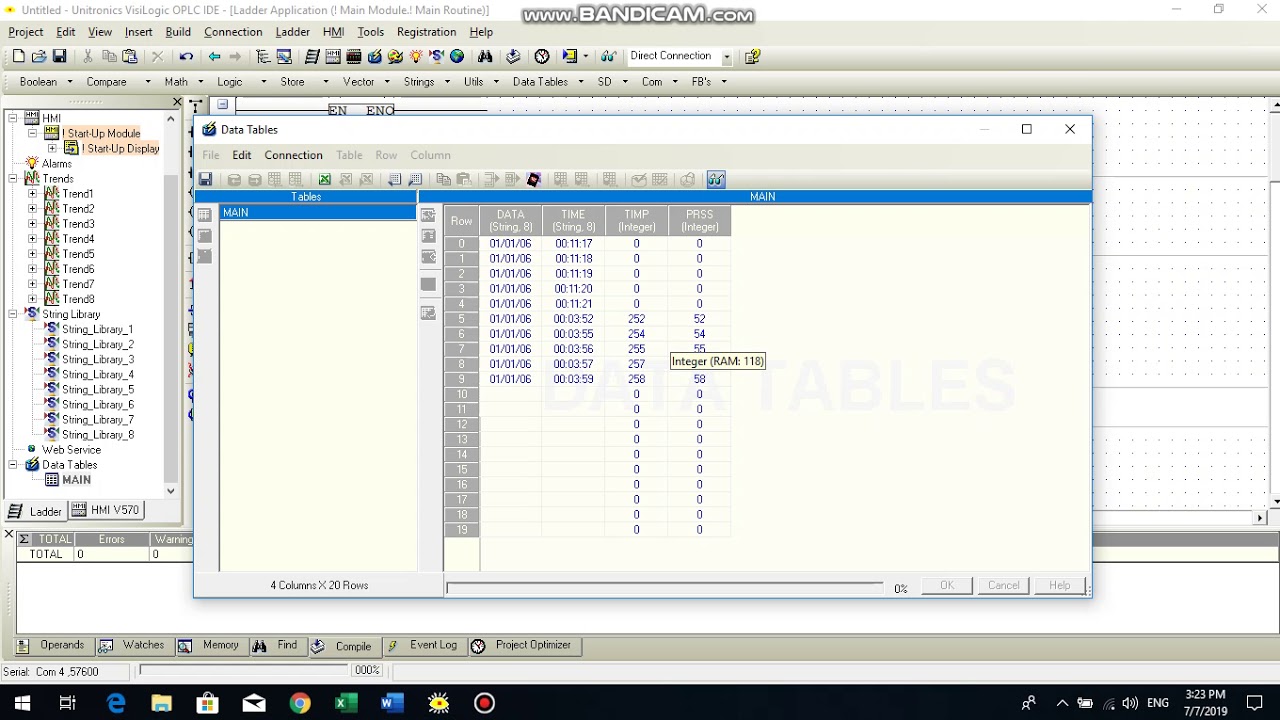Screen dimensions: 1280x720
Task: Click the globe icon in the main toolbar
Action: pos(457,56)
